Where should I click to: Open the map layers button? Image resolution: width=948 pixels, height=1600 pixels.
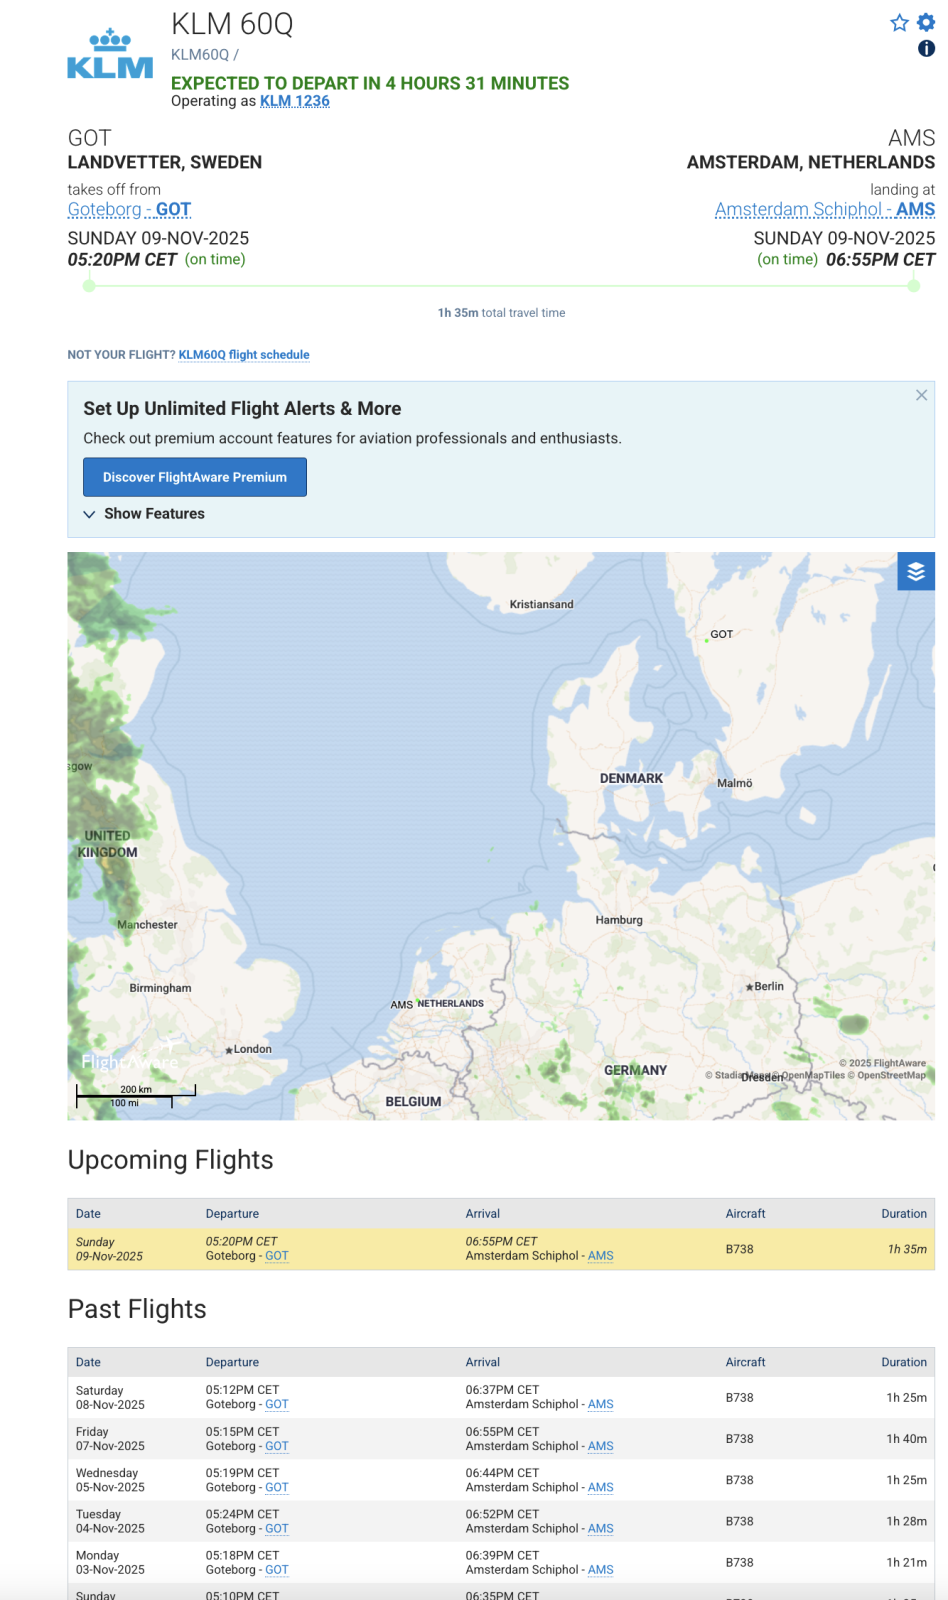tap(915, 572)
